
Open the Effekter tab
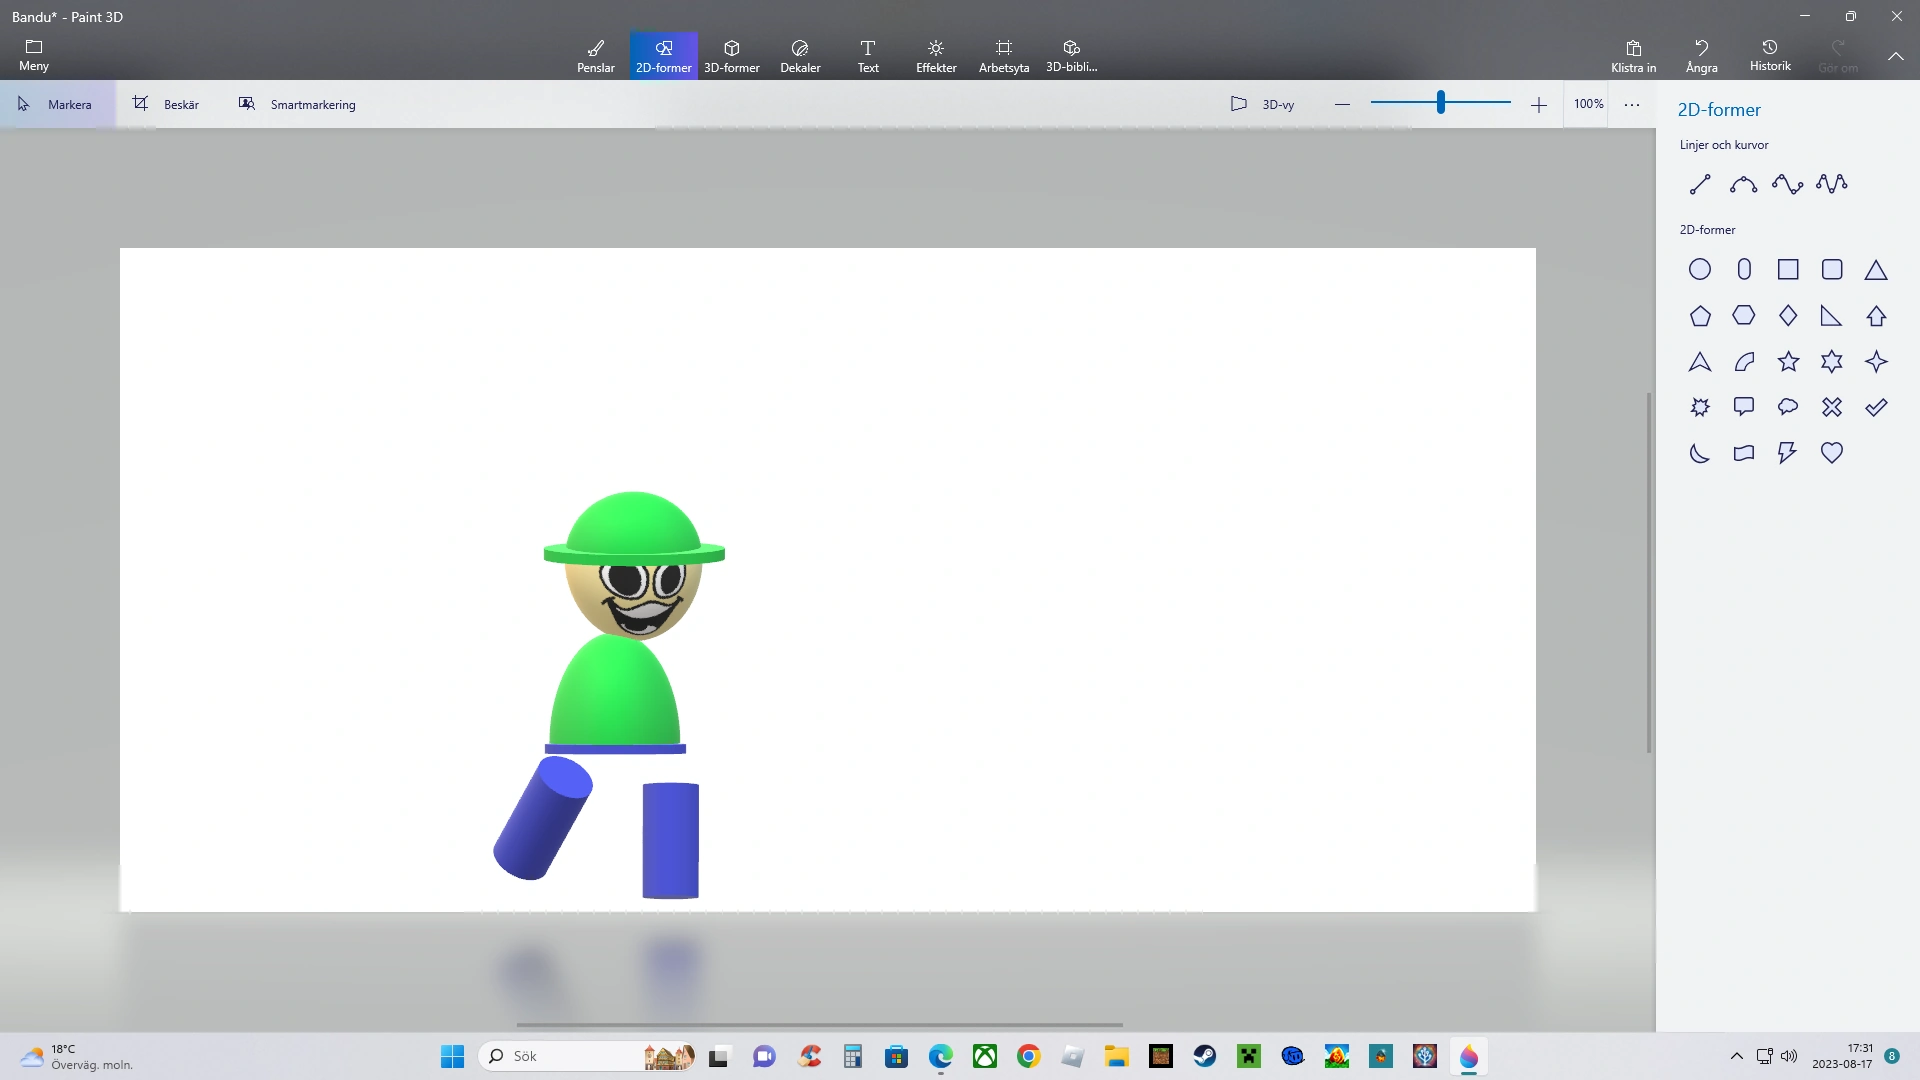(935, 55)
